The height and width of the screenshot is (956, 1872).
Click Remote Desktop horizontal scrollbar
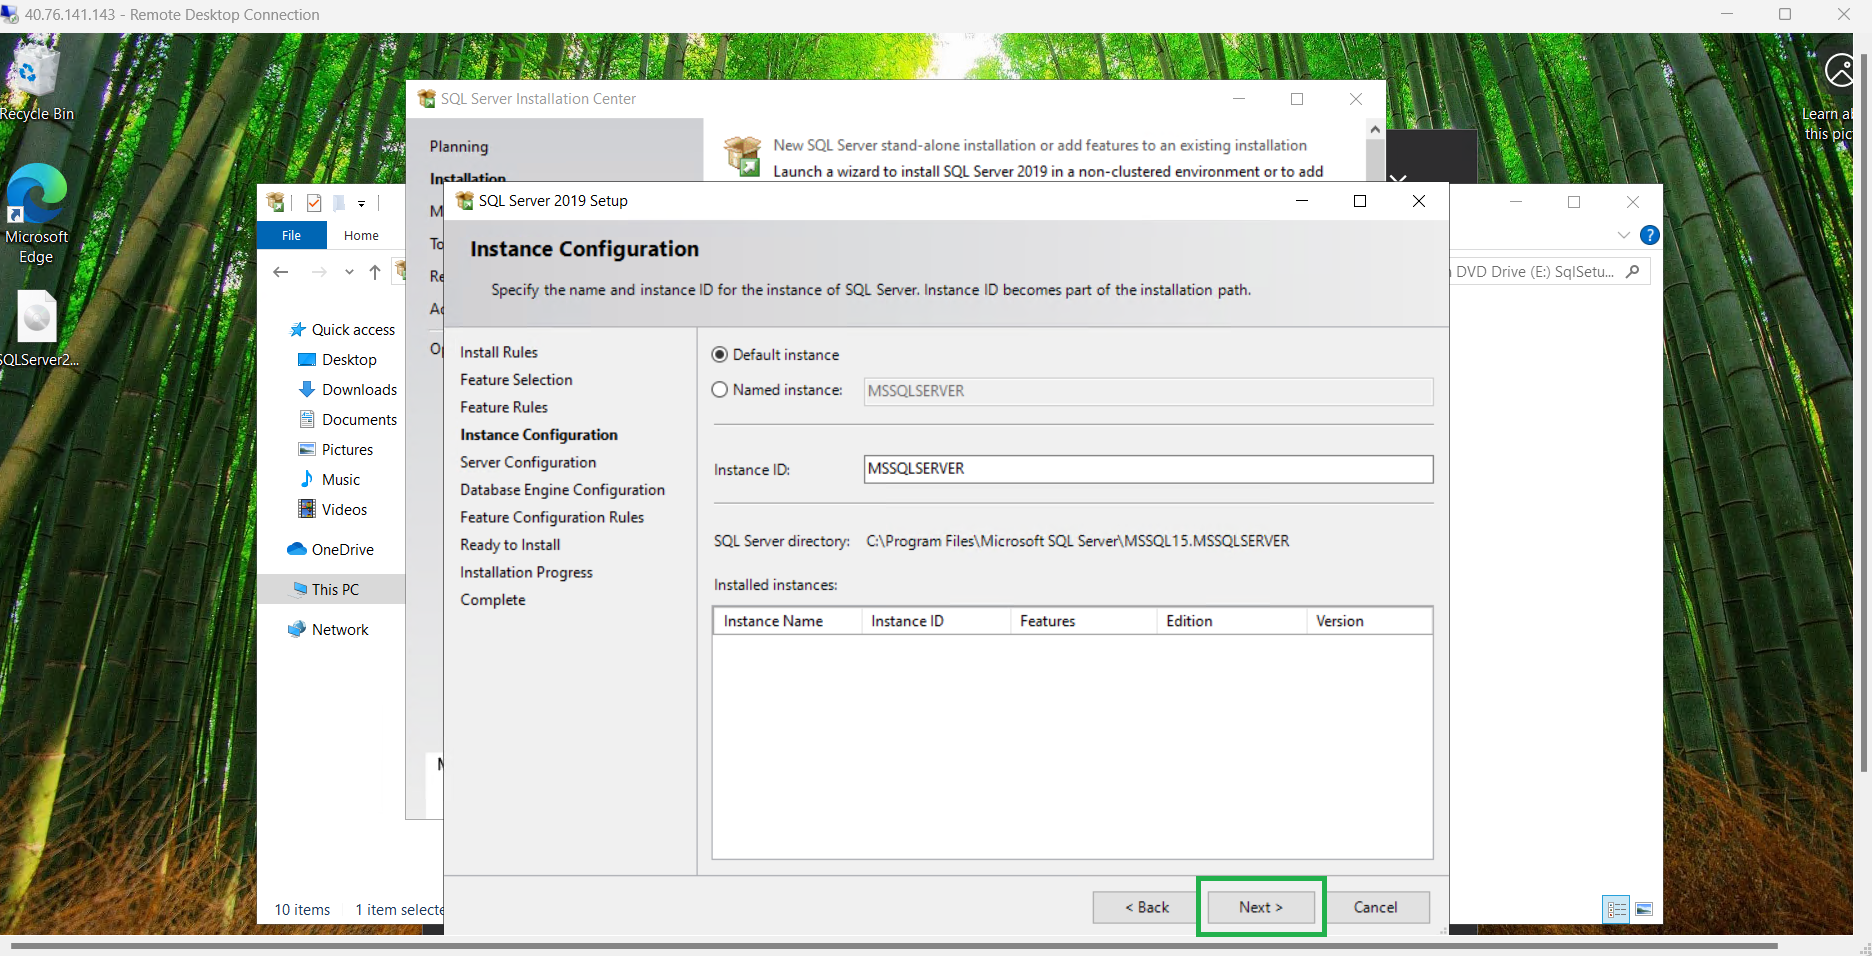(894, 945)
